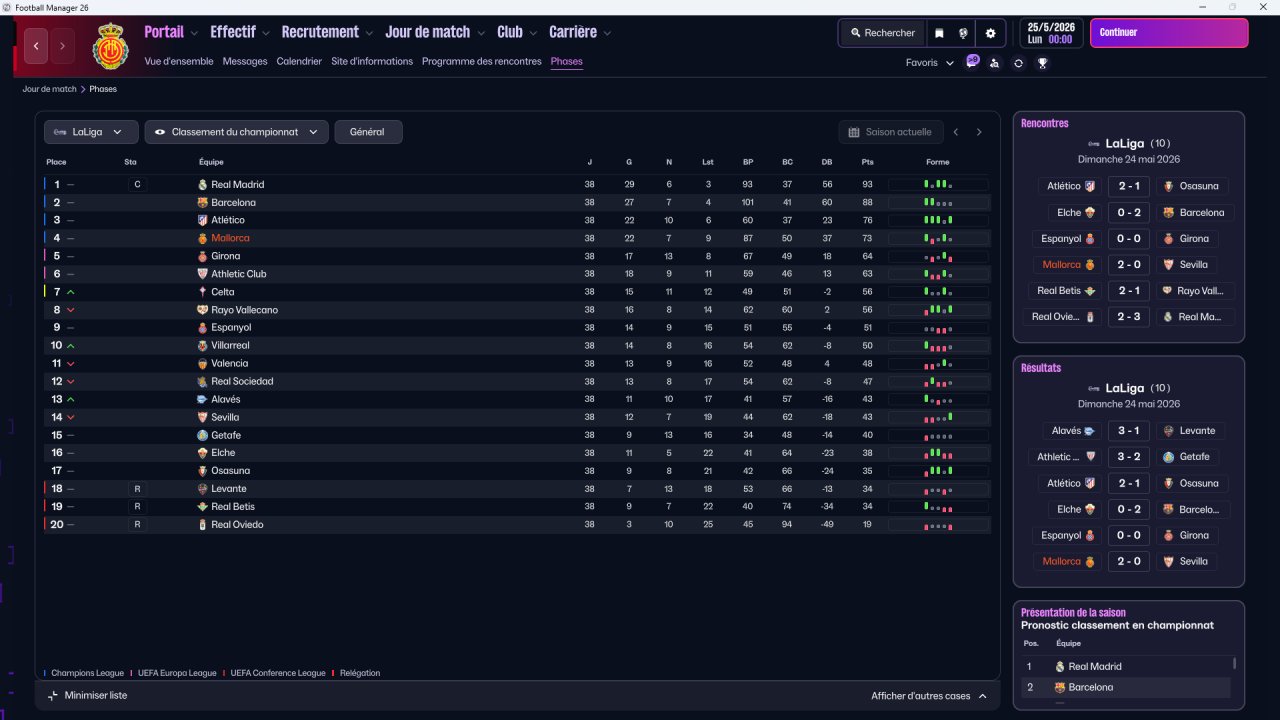Click Atlético crest in league table
This screenshot has width=1280, height=720.
point(203,220)
